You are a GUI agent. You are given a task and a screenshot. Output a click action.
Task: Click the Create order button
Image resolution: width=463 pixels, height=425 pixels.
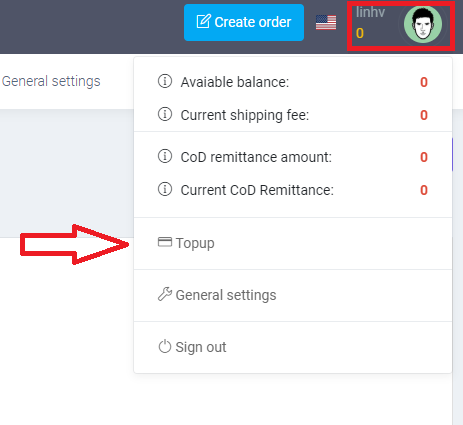click(x=244, y=22)
